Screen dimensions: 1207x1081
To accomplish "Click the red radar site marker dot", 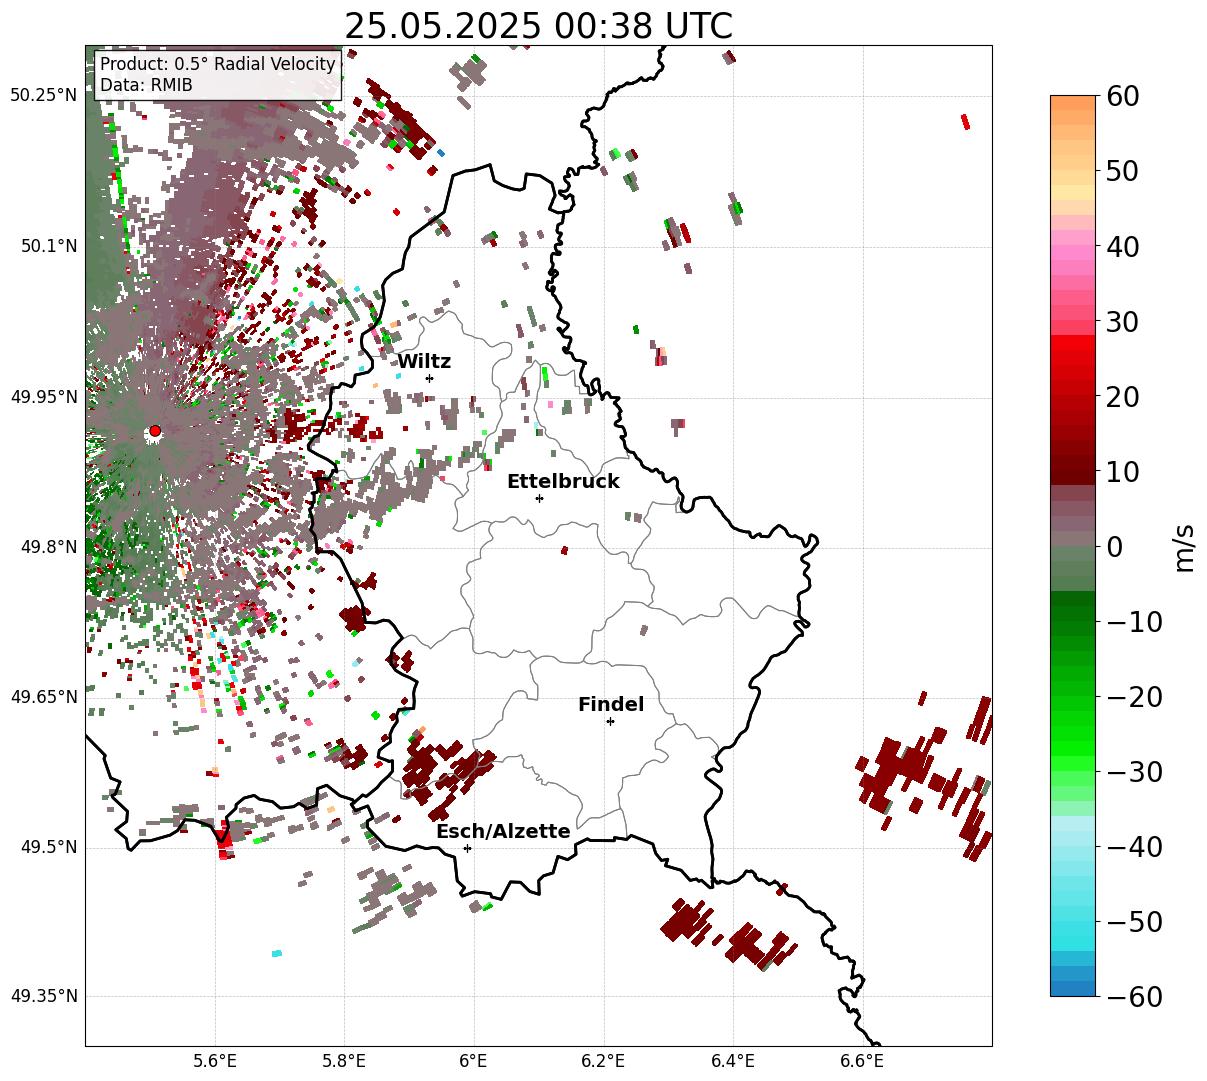I will (155, 431).
